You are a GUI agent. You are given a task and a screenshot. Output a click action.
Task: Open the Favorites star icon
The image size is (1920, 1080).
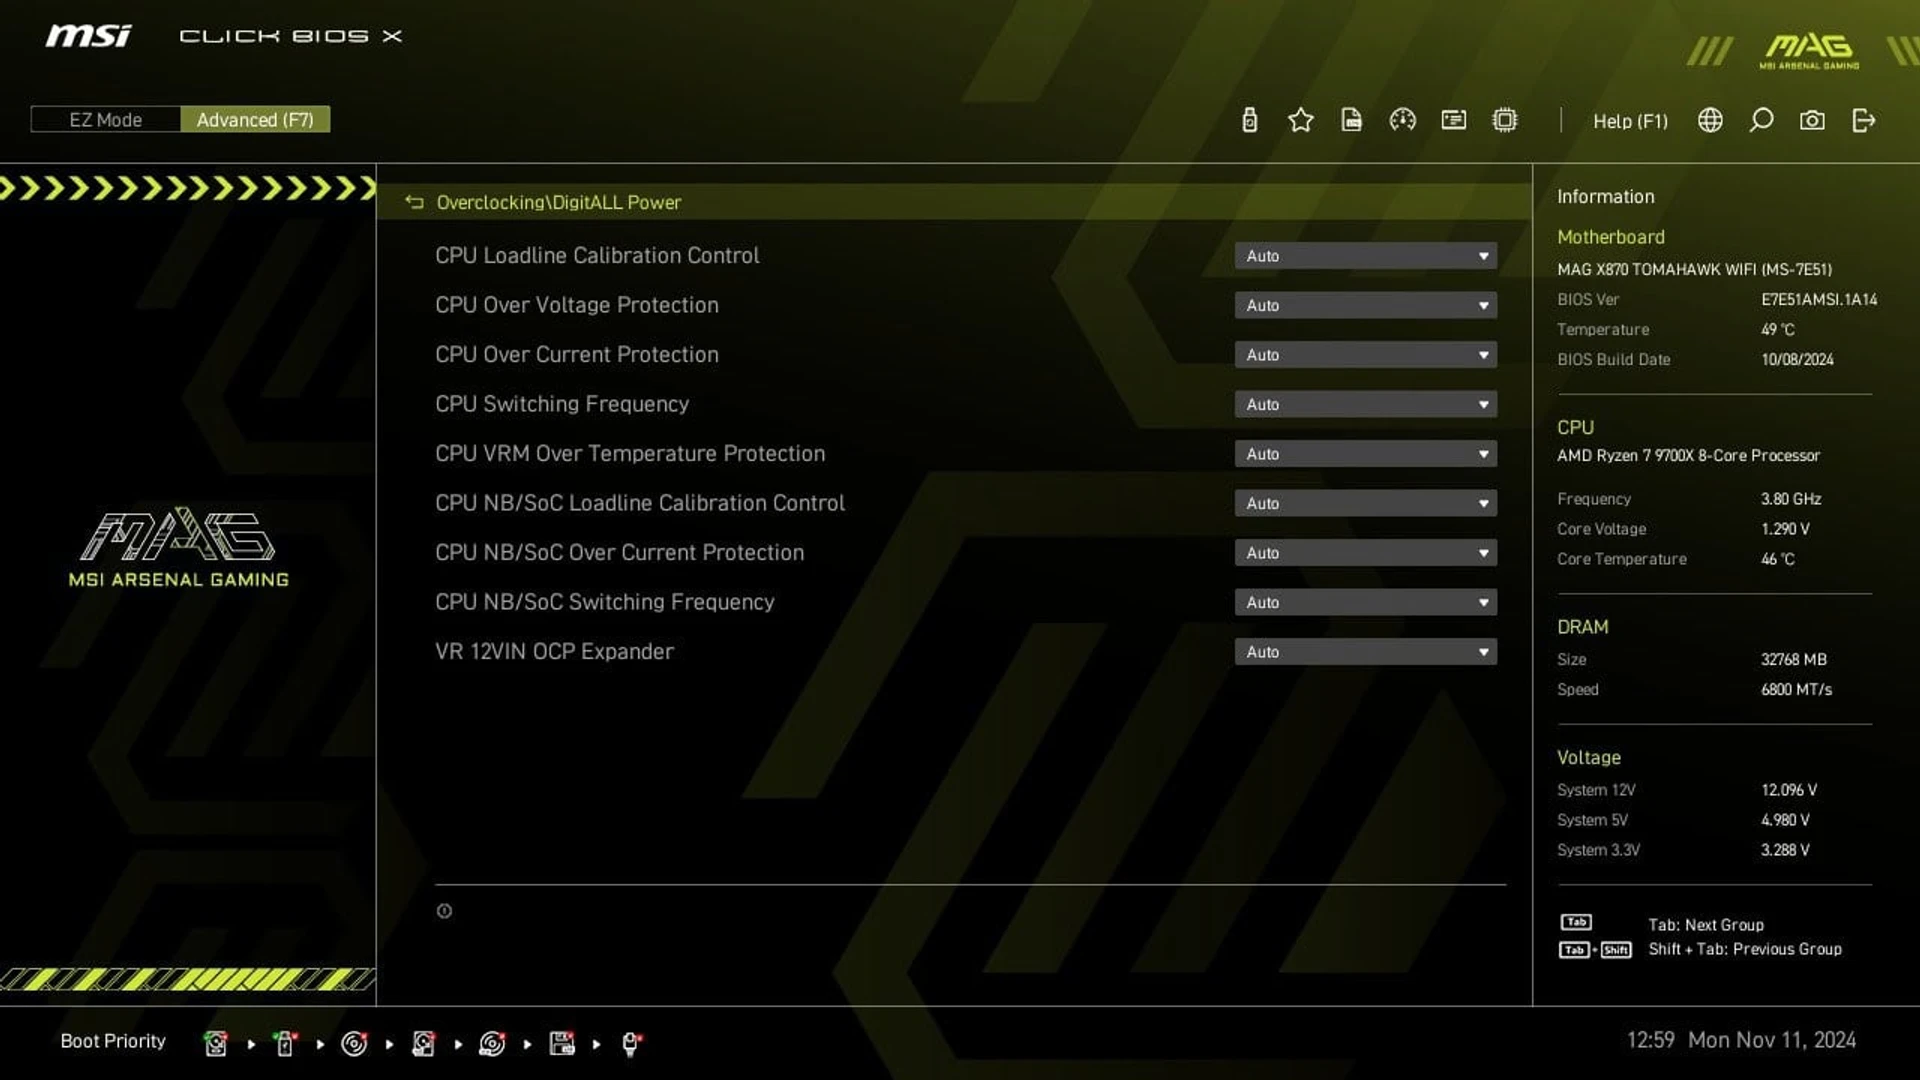click(1300, 120)
